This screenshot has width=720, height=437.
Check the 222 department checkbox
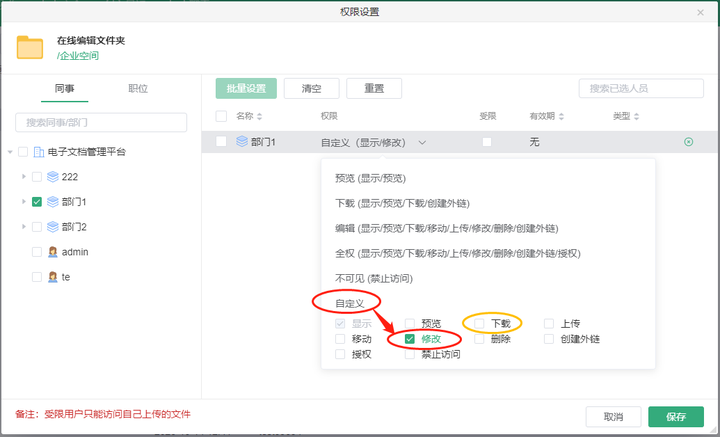pos(37,177)
